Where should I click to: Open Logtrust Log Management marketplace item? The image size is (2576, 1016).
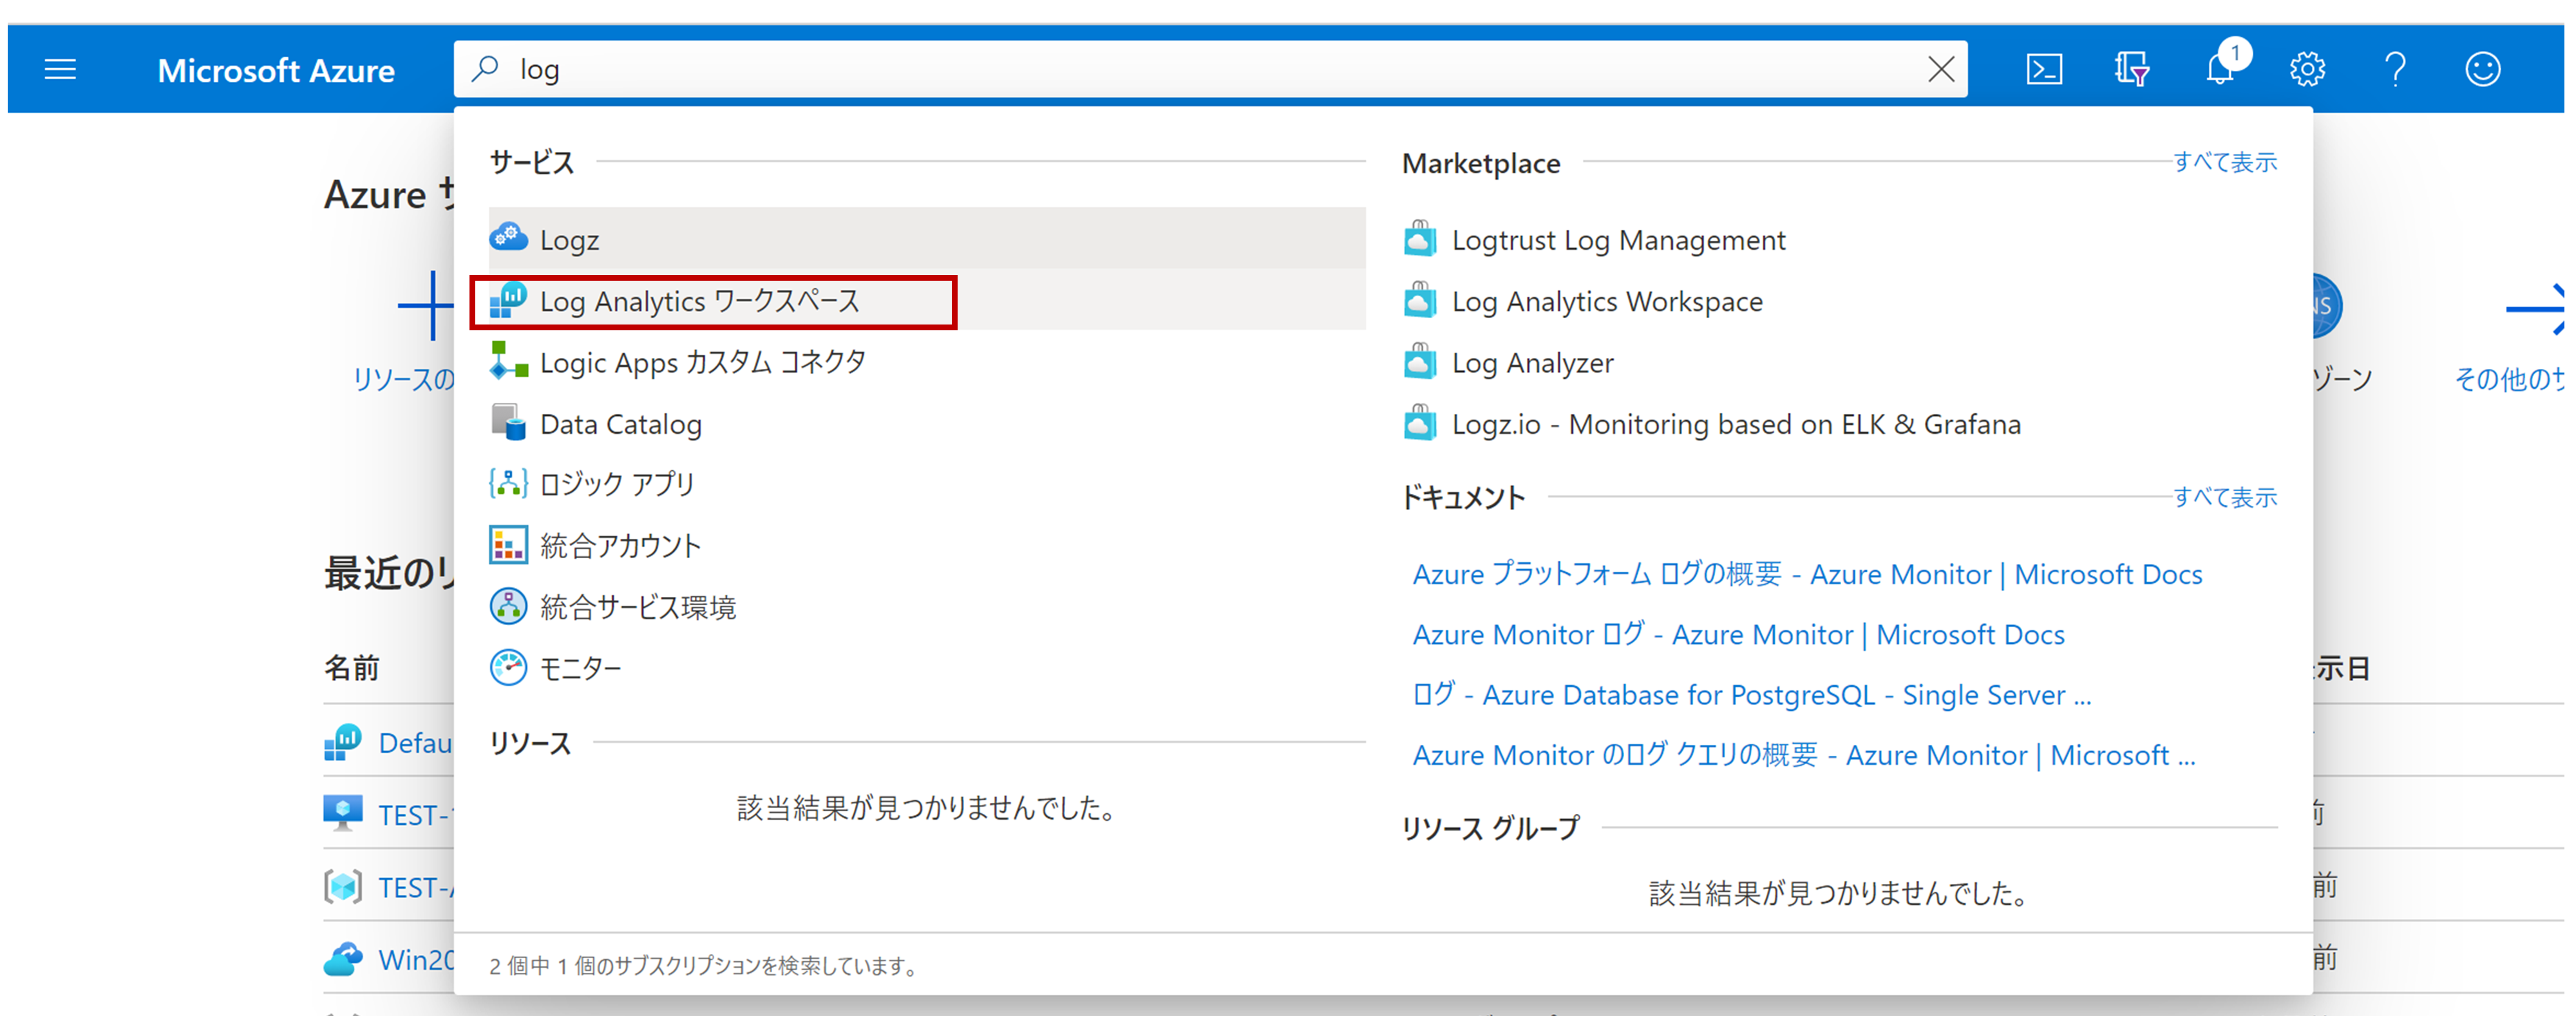[1617, 240]
